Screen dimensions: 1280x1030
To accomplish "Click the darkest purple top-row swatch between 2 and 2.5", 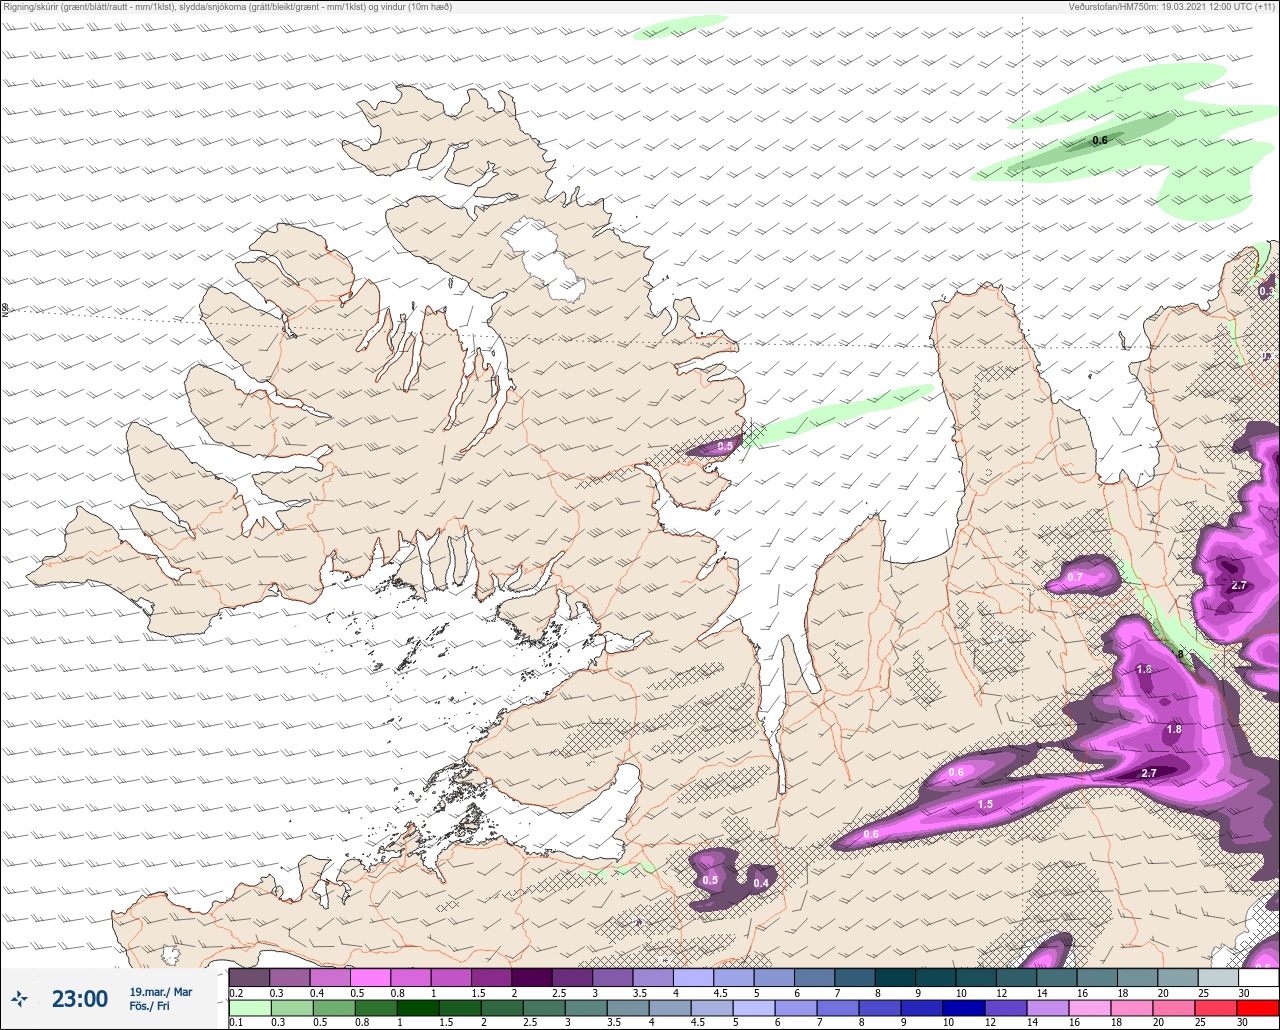I will (x=531, y=977).
